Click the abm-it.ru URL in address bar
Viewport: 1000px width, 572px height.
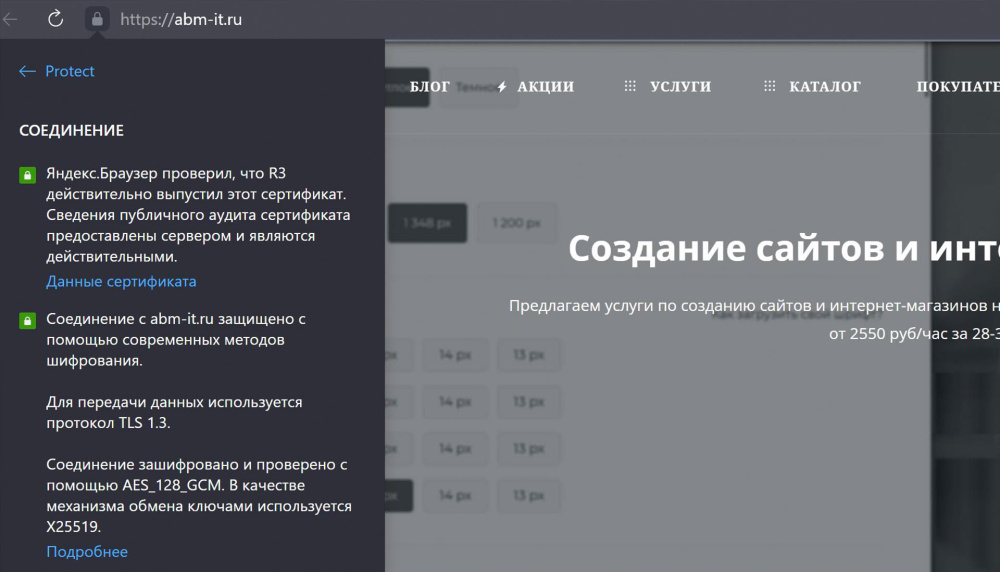click(181, 18)
